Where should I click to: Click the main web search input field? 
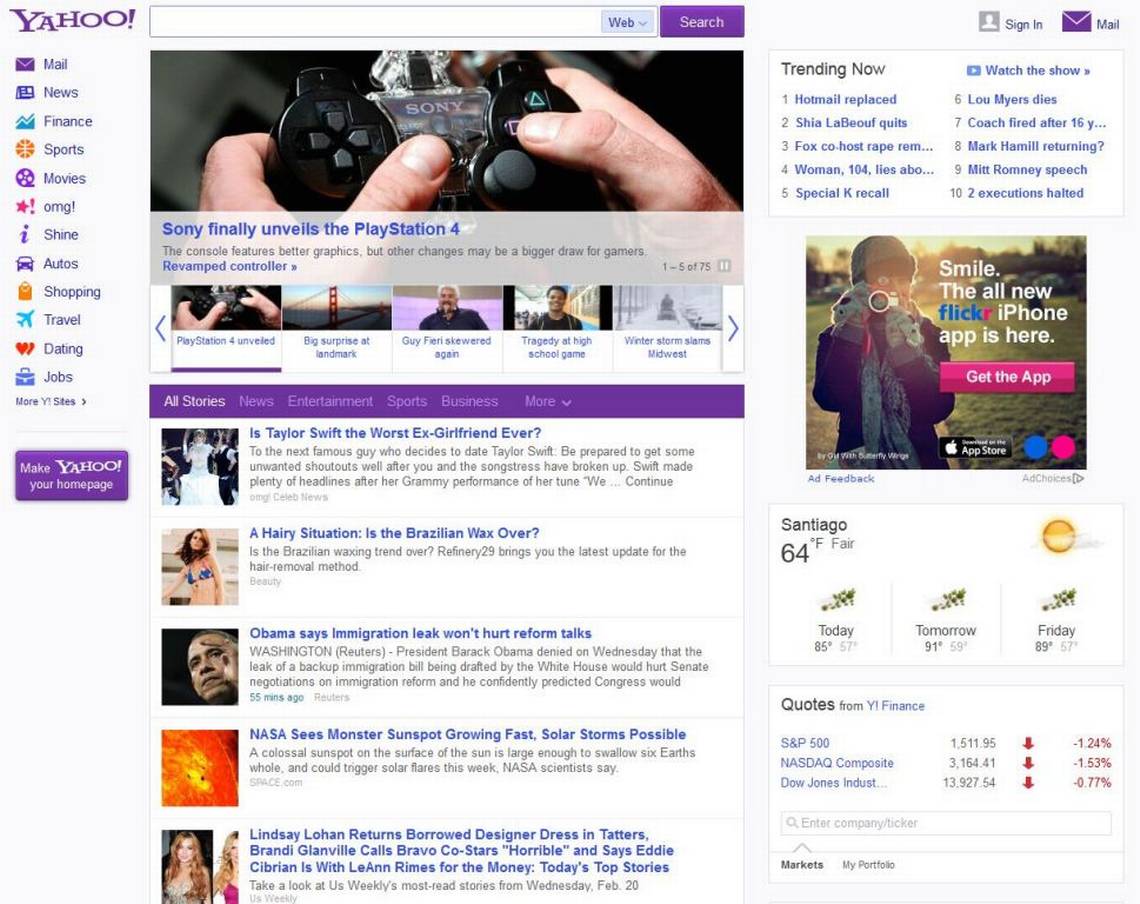tap(374, 22)
